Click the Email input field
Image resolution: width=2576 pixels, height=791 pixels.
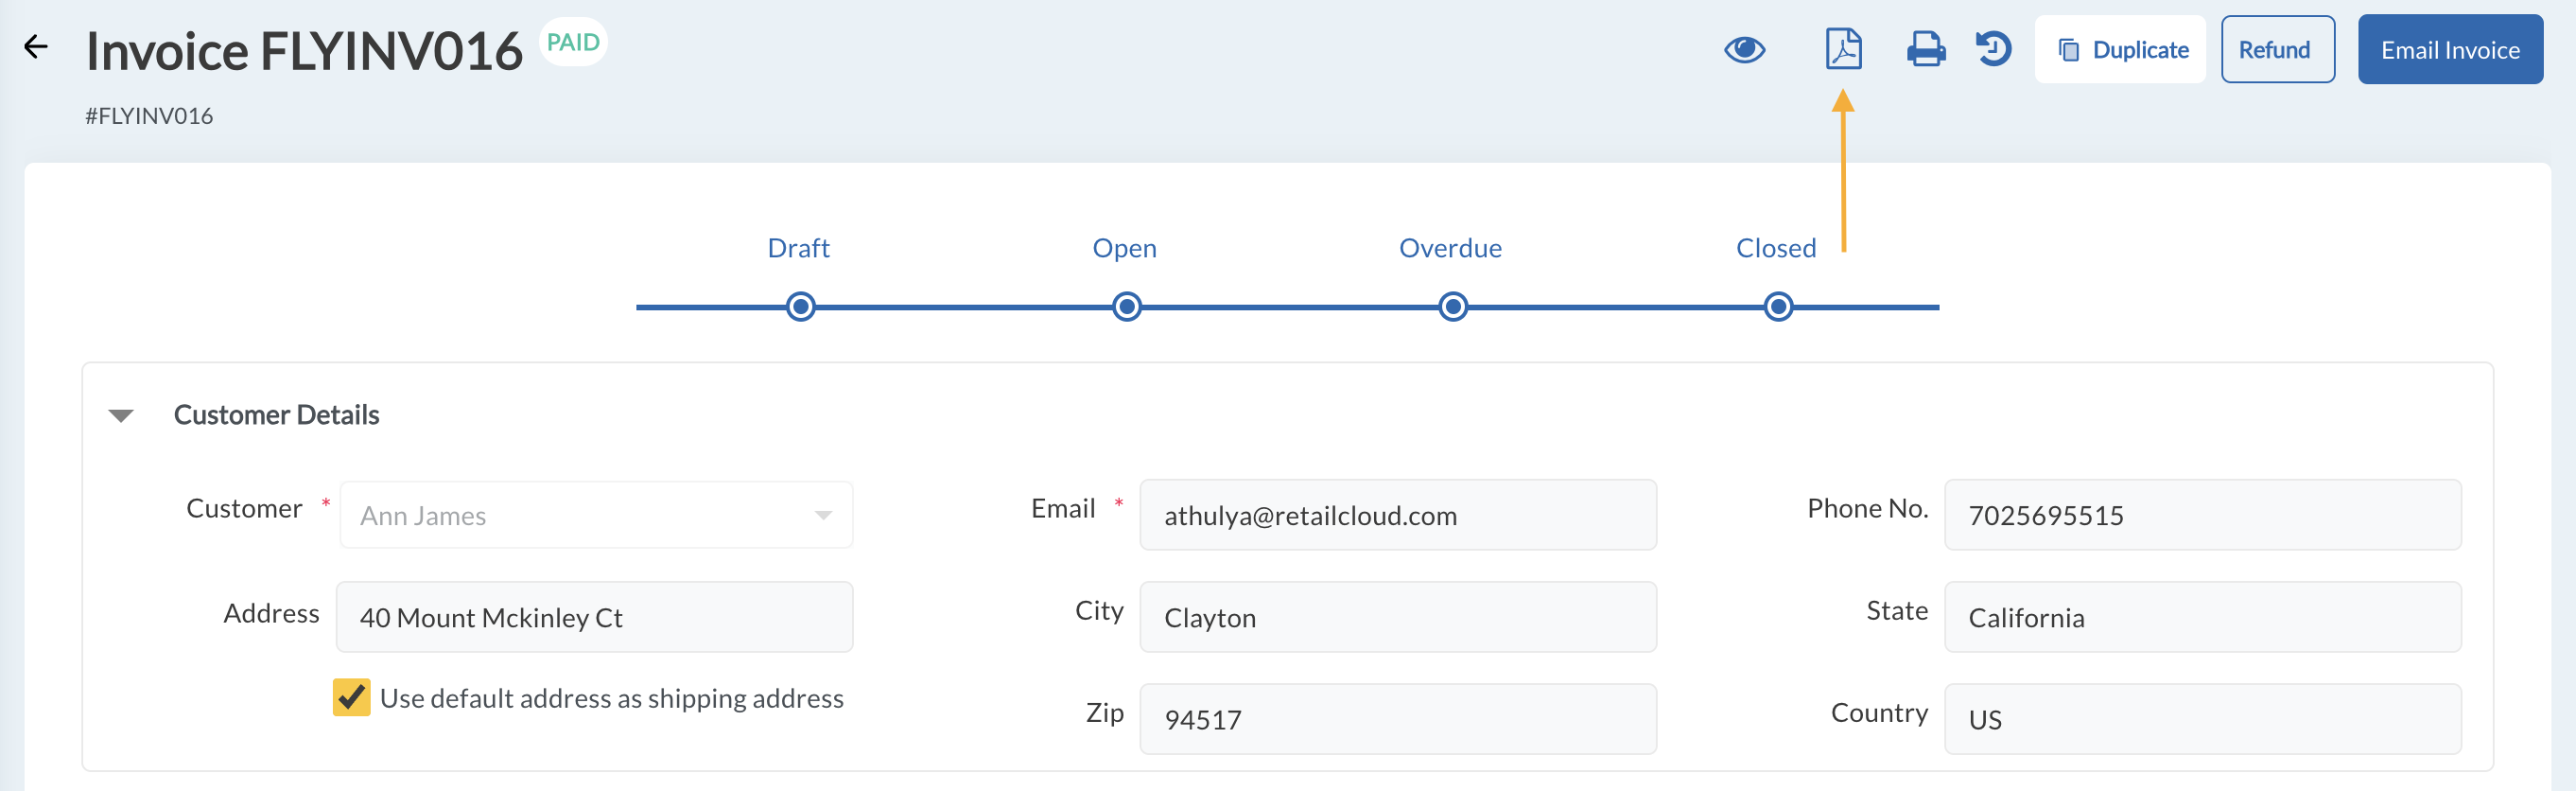tap(1397, 515)
